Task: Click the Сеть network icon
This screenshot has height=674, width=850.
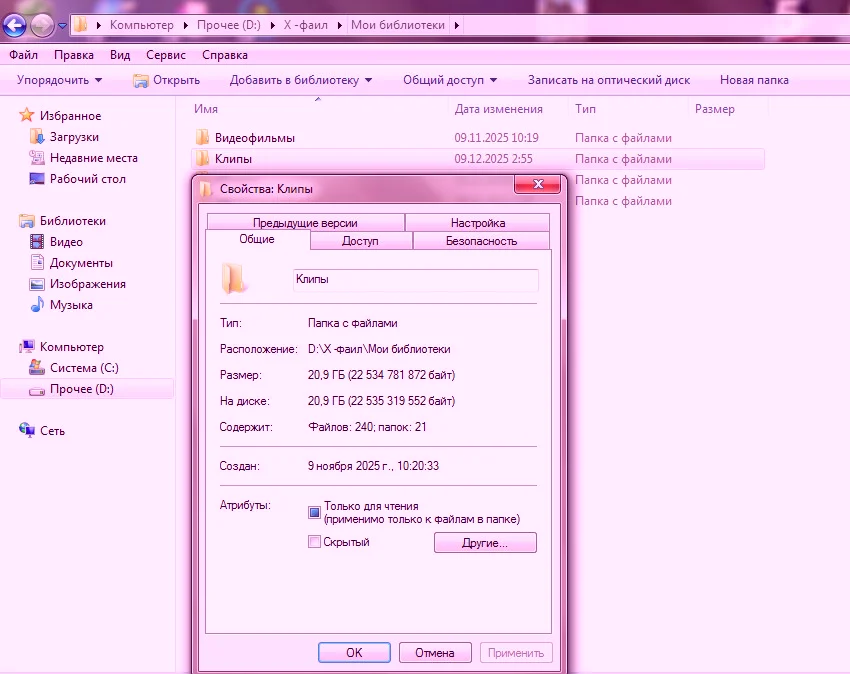Action: coord(27,430)
